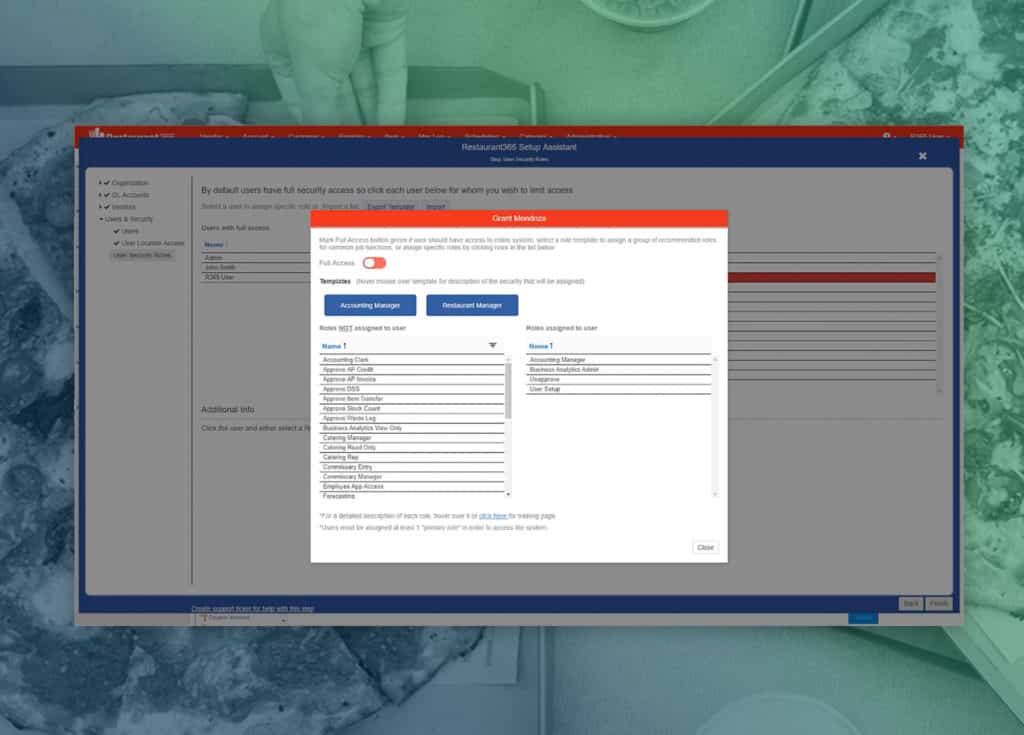Click scroll-down arrow of assigned roles list
1024x735 pixels.
point(715,494)
